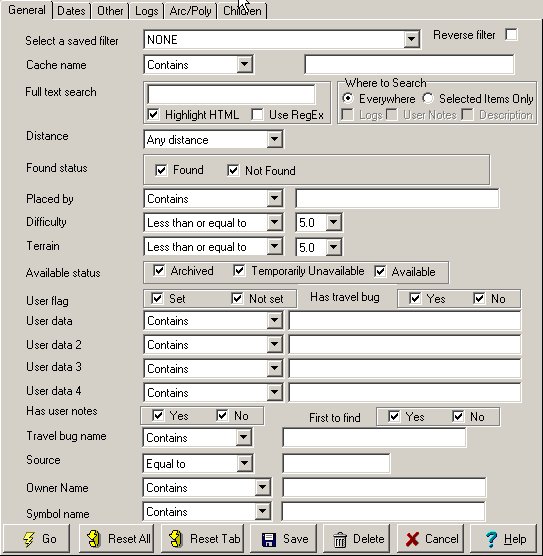This screenshot has height=556, width=543.
Task: Open Travel bug name condition dropdown
Action: click(244, 438)
